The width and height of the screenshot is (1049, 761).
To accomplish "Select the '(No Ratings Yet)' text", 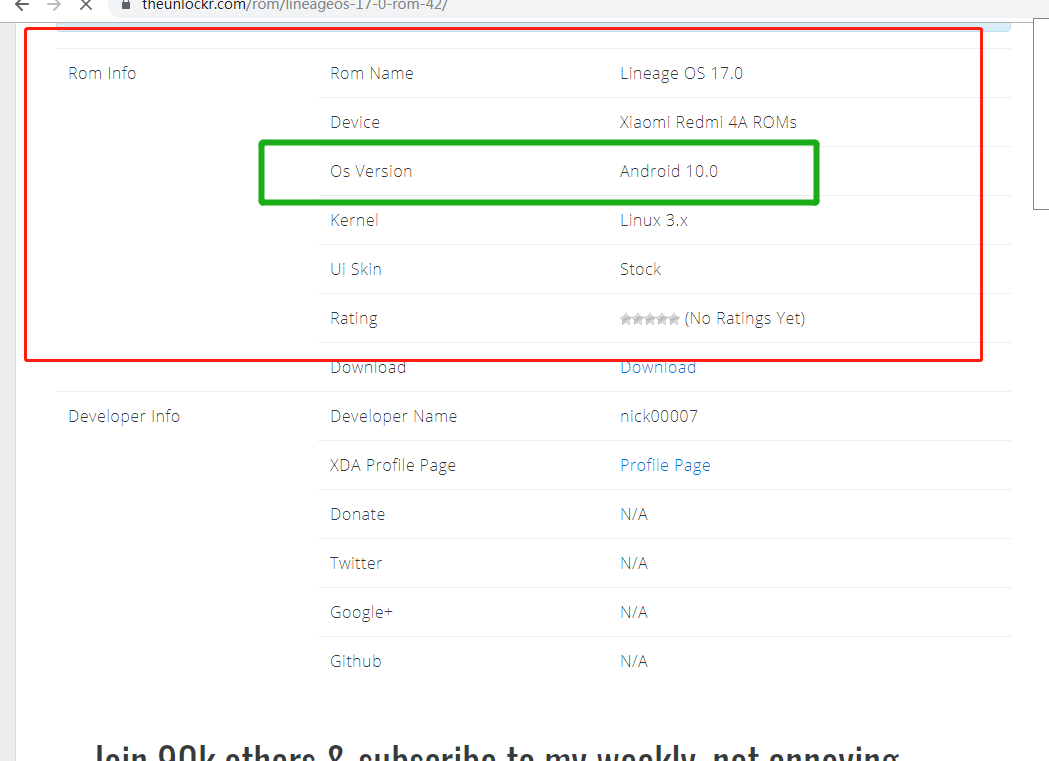I will (x=745, y=318).
